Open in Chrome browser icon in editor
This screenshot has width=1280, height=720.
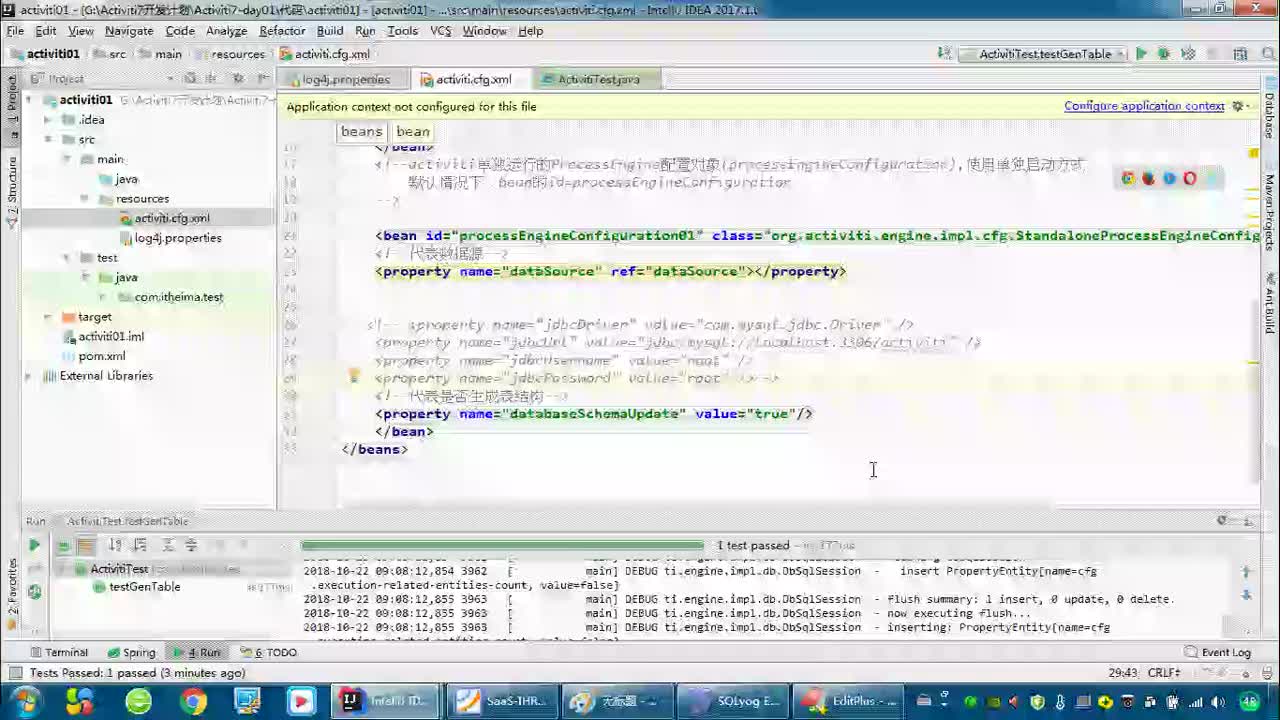(1128, 178)
